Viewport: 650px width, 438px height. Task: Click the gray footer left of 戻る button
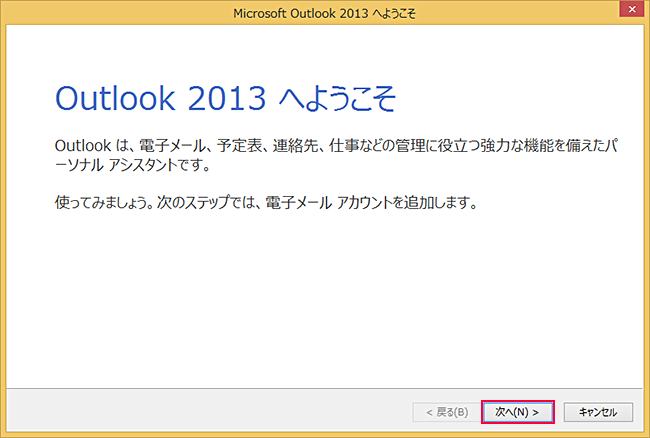200,412
